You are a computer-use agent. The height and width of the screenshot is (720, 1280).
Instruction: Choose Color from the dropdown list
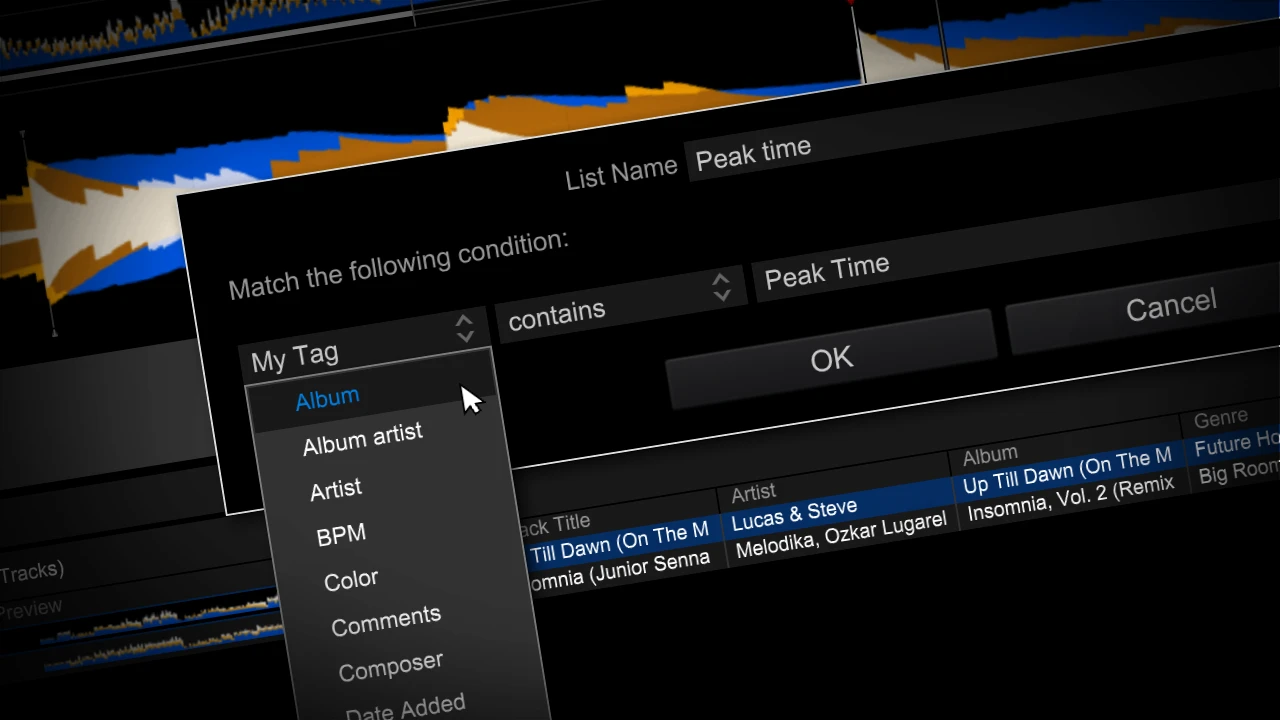point(351,581)
